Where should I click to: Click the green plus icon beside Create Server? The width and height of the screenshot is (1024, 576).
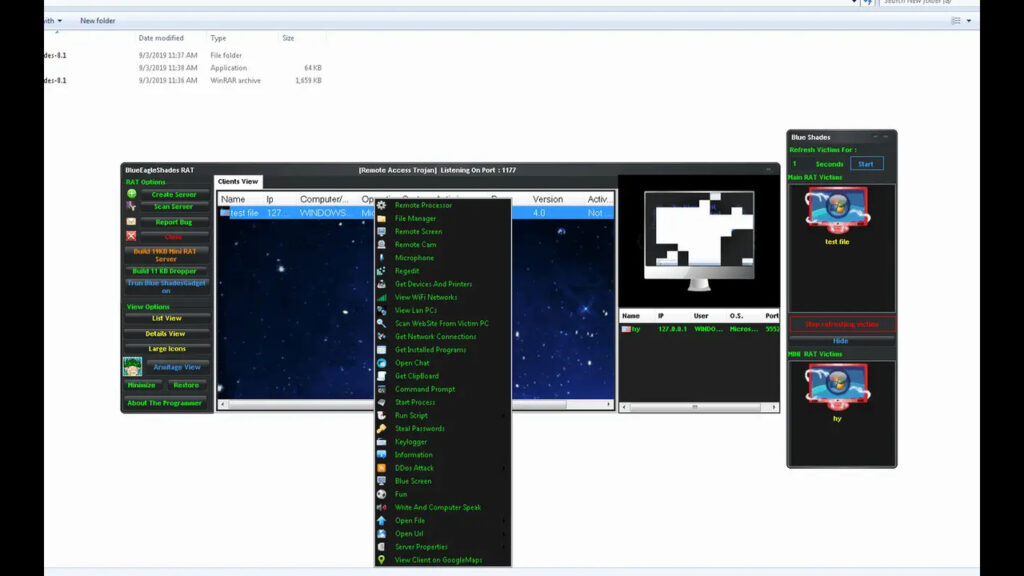(131, 194)
